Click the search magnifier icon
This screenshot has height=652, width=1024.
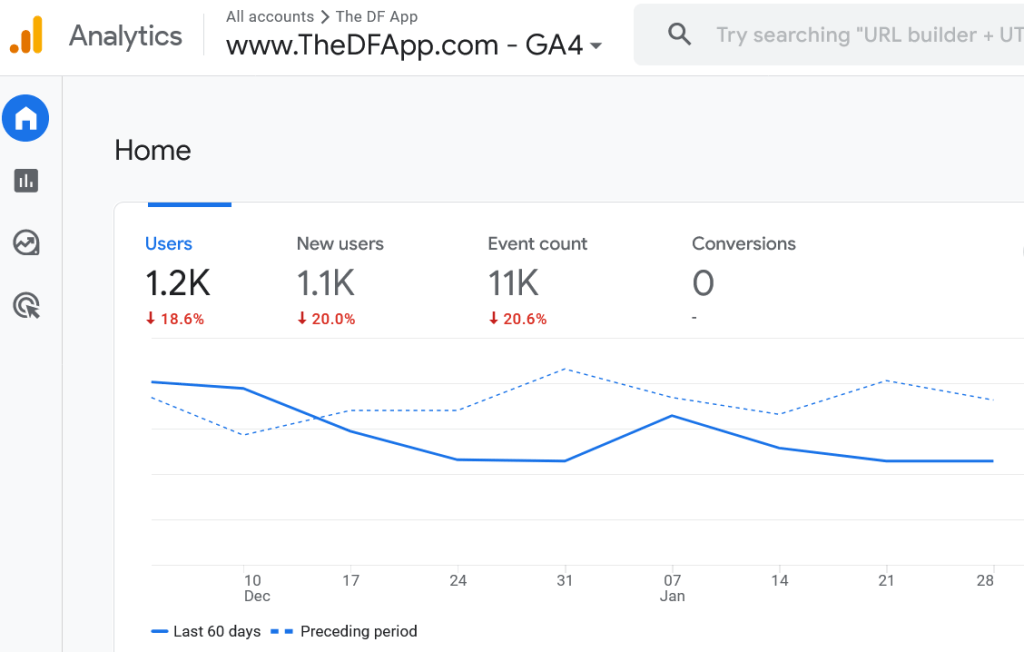(x=679, y=35)
